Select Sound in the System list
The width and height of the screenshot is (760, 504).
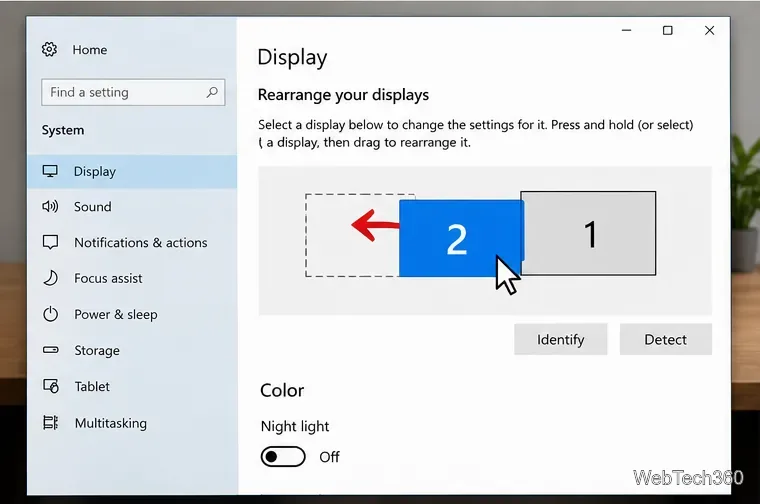(x=132, y=207)
